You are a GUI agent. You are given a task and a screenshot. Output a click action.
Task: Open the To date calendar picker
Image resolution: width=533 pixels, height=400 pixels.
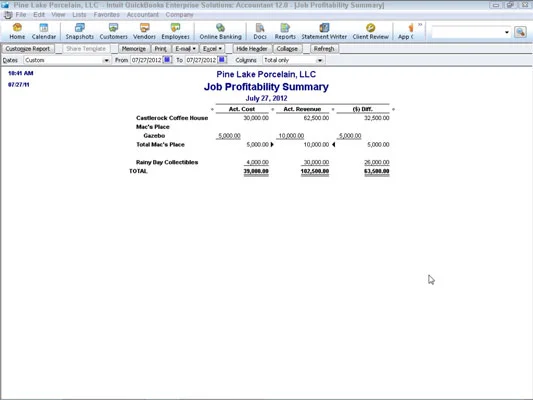[222, 60]
